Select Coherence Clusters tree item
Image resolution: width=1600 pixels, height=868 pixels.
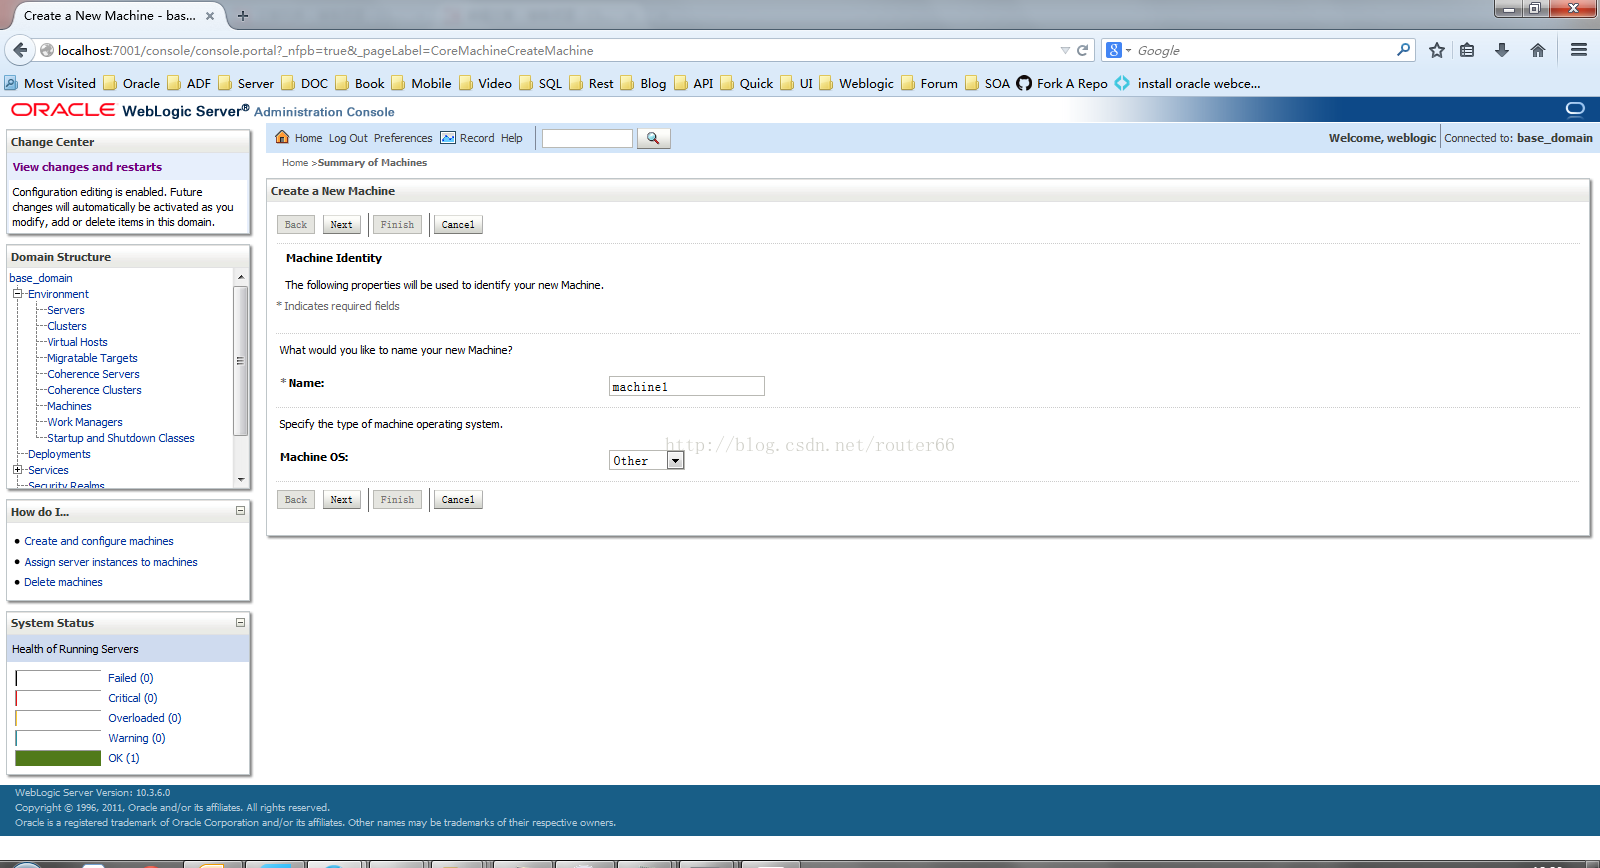tap(94, 390)
